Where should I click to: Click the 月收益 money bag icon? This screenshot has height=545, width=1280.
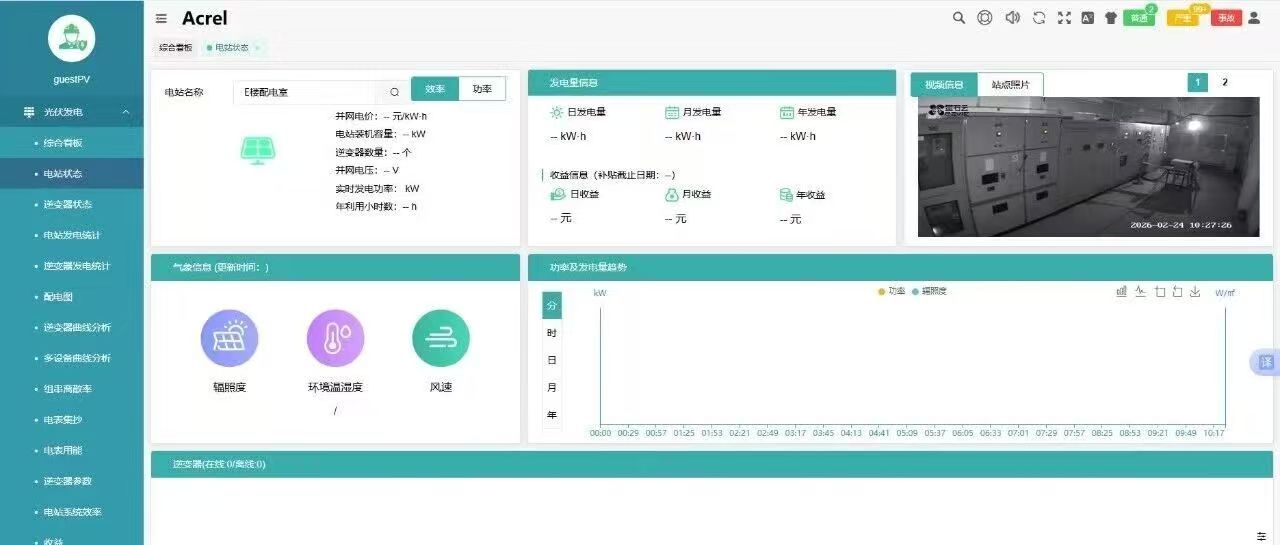[x=672, y=195]
